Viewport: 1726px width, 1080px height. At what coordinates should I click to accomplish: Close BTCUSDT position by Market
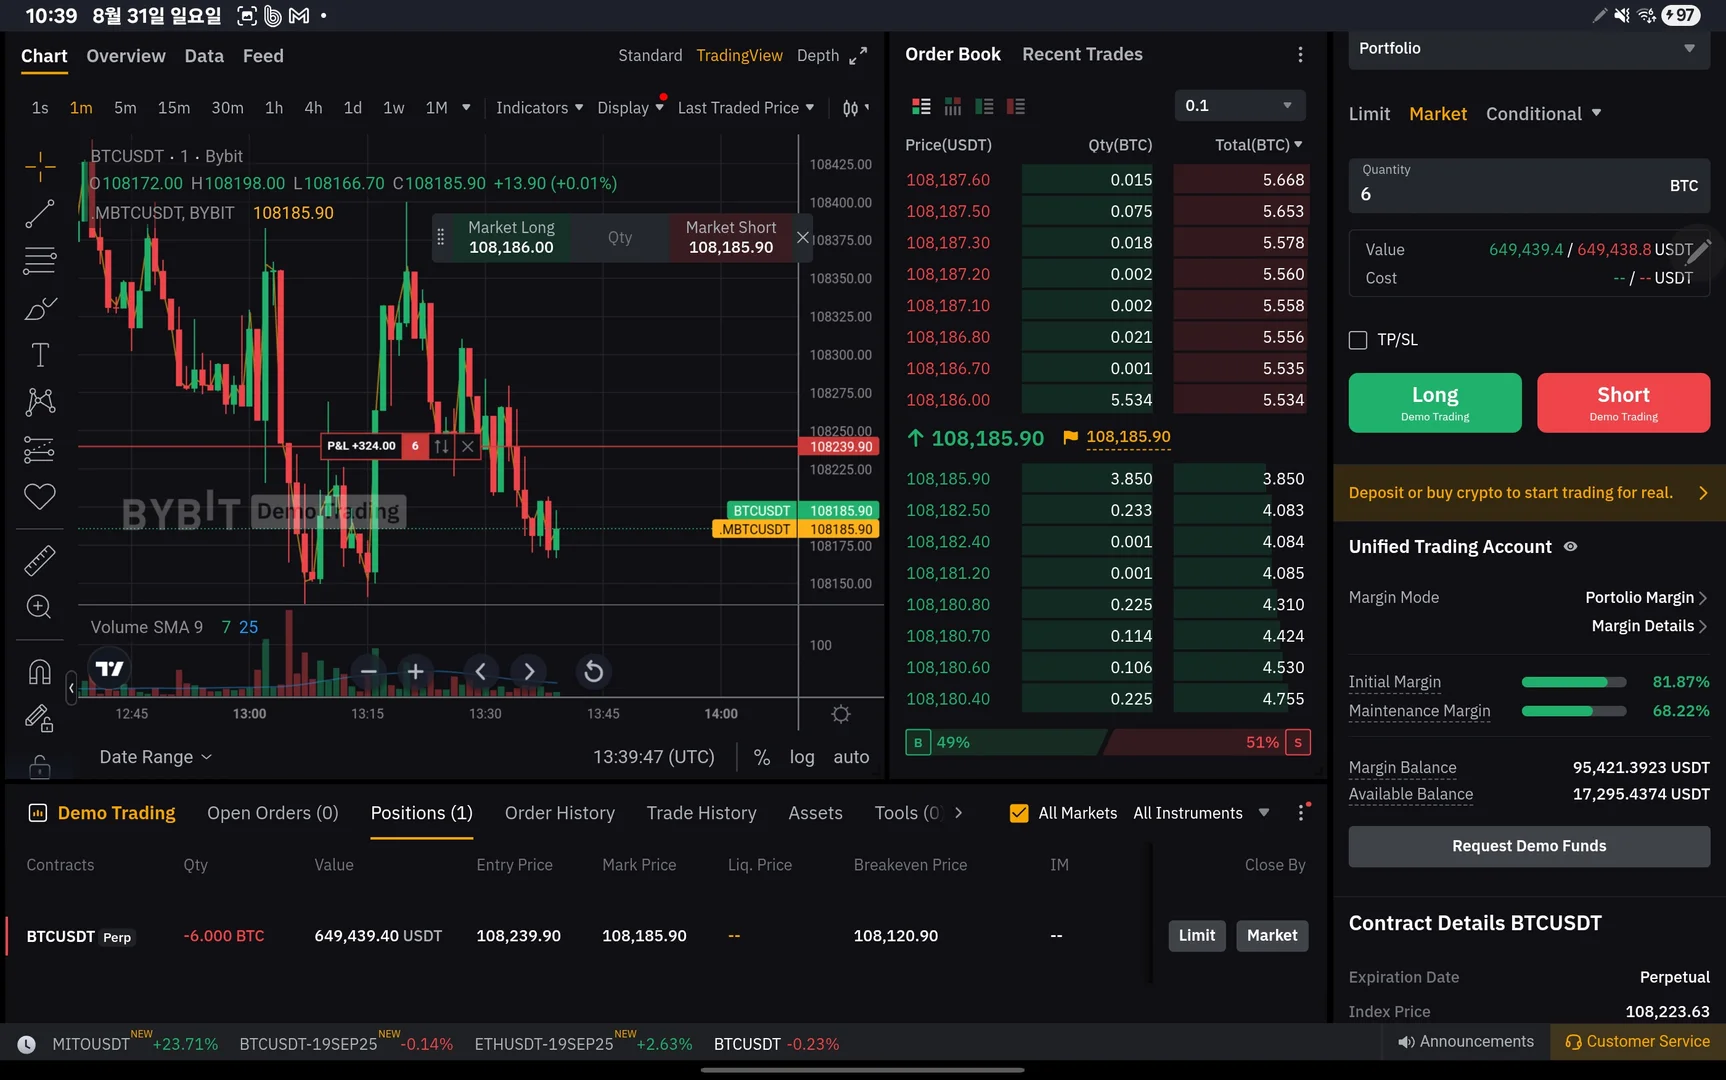pos(1272,935)
